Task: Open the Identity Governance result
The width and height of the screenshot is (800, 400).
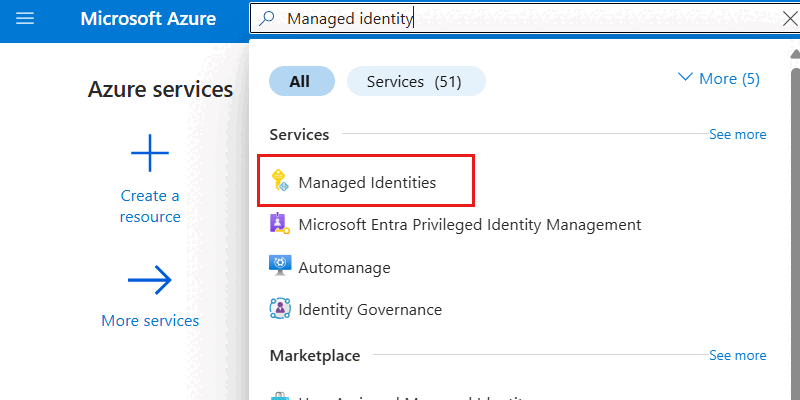Action: (x=370, y=309)
